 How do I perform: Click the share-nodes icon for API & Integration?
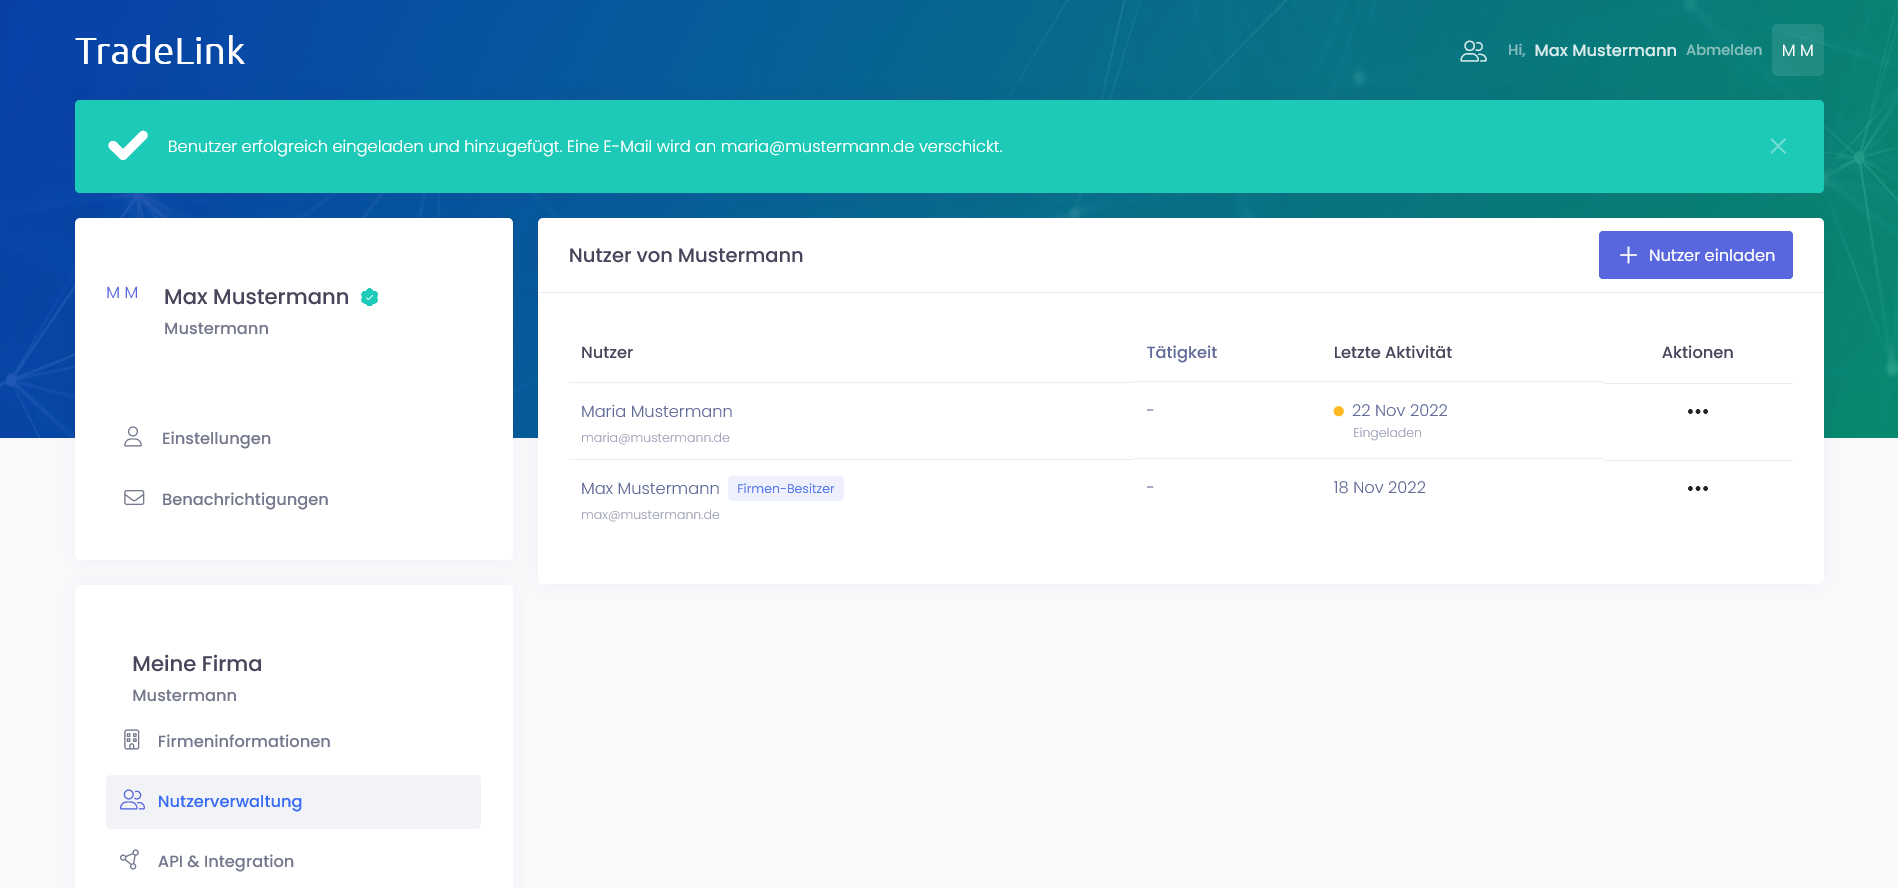[x=130, y=860]
